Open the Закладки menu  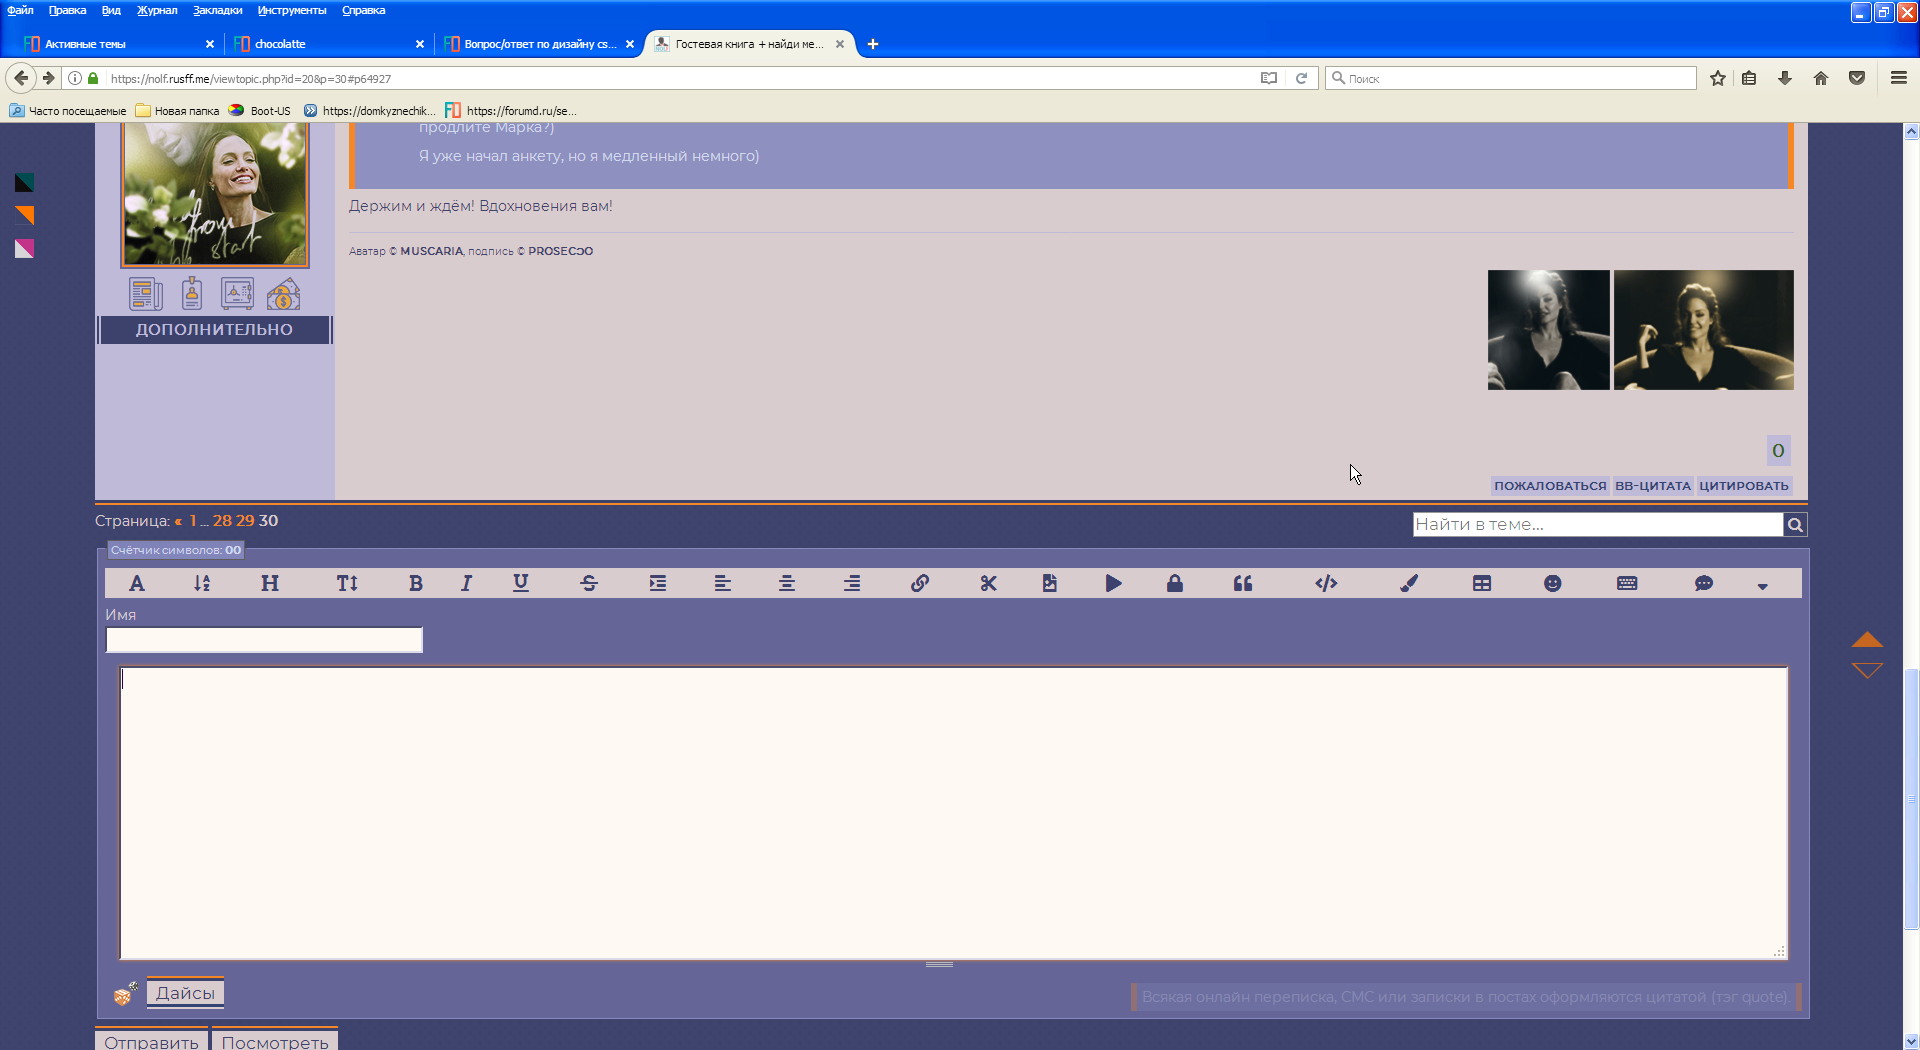217,10
